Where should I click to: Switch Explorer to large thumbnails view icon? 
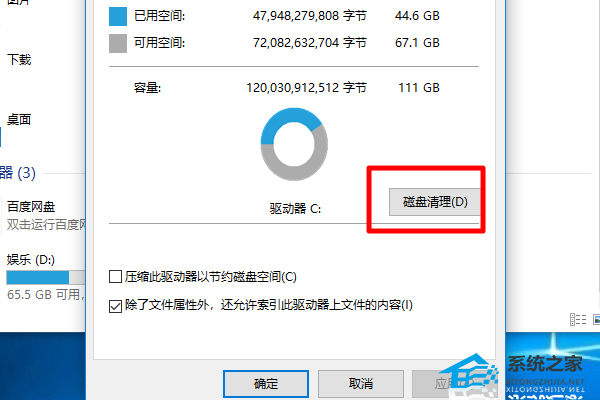point(596,319)
